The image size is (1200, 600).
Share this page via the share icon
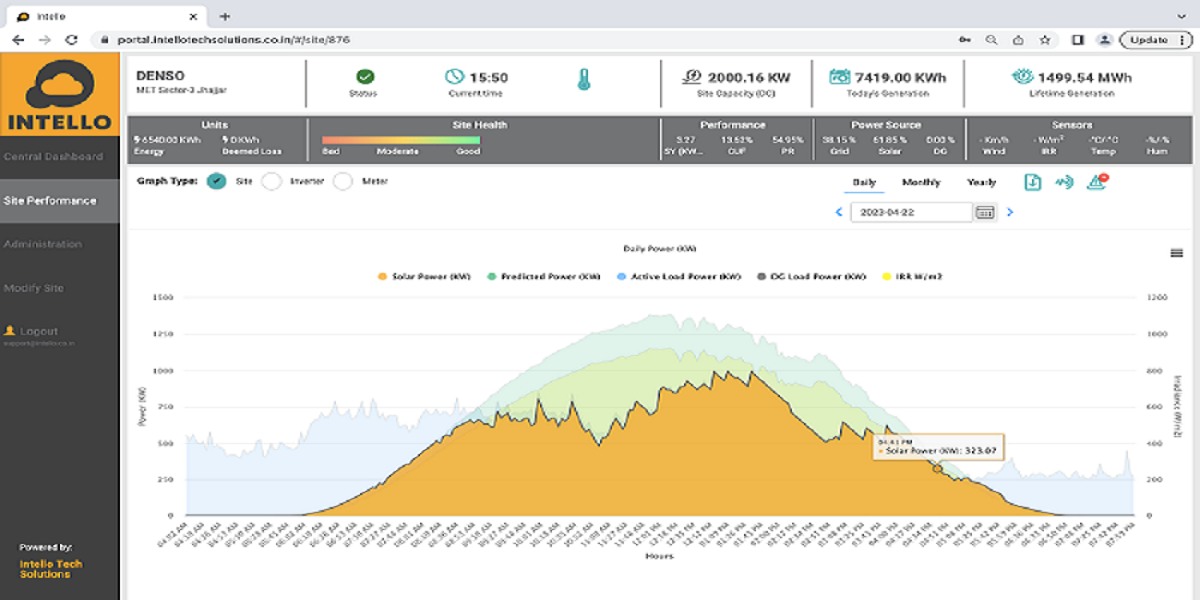1018,40
